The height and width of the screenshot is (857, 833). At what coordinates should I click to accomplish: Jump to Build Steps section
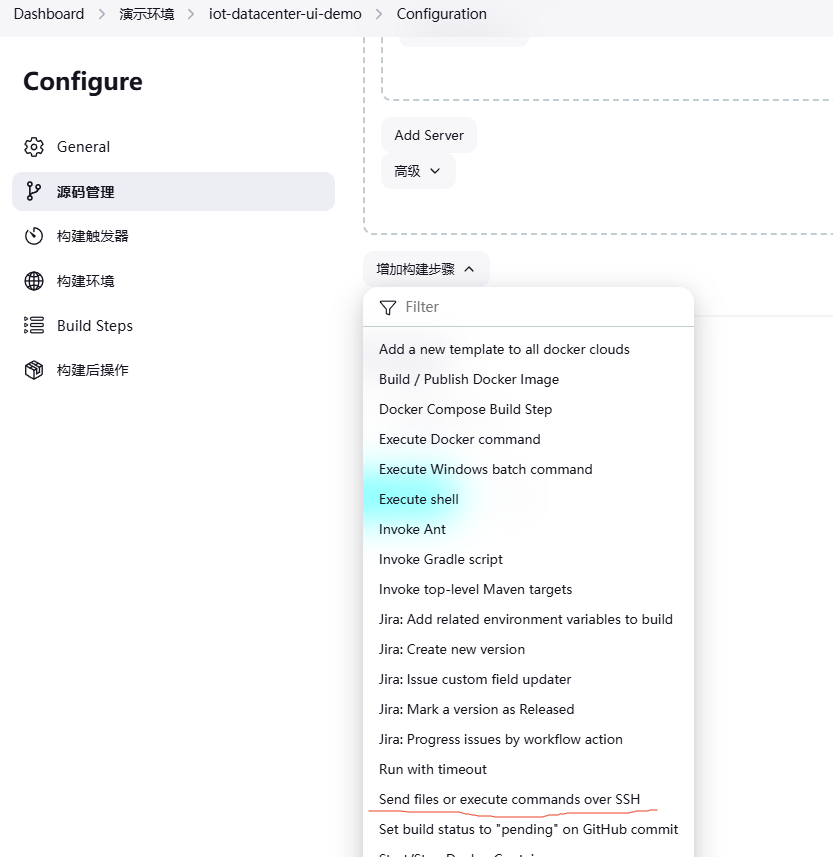173,325
